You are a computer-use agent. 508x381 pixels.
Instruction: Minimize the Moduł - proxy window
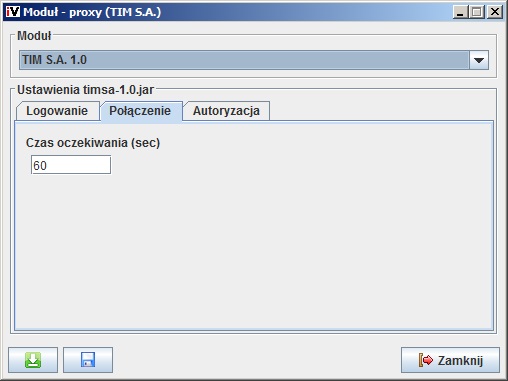pyautogui.click(x=460, y=12)
